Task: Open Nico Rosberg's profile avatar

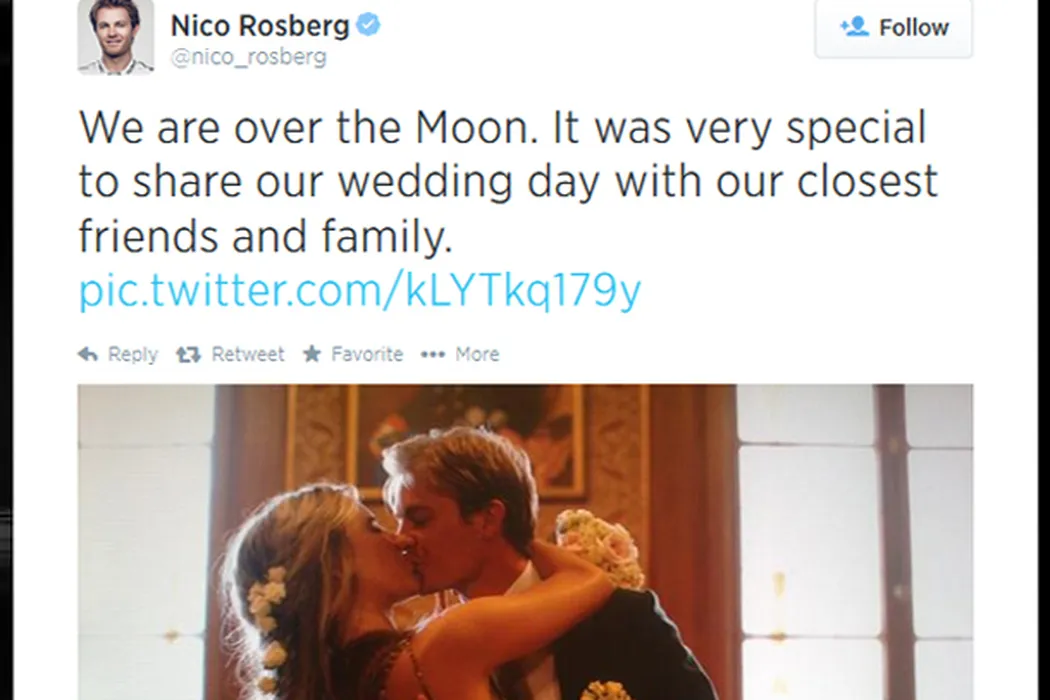Action: click(116, 37)
